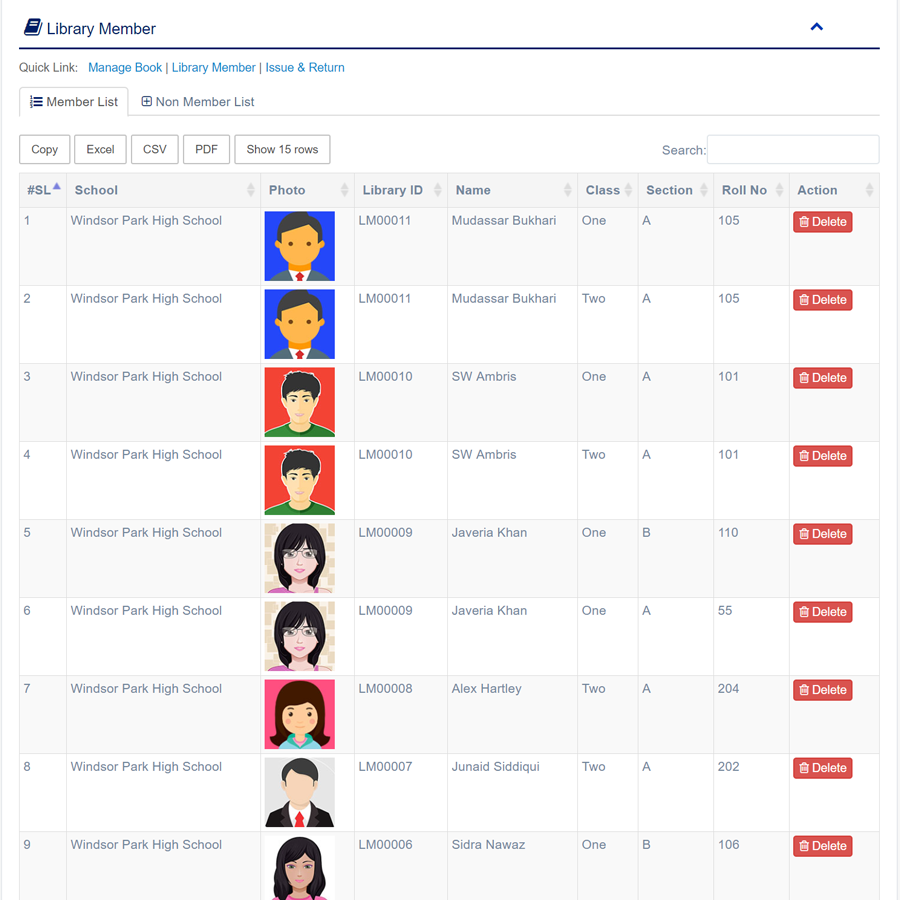Click into the Search input field
Image resolution: width=900 pixels, height=900 pixels.
click(792, 150)
